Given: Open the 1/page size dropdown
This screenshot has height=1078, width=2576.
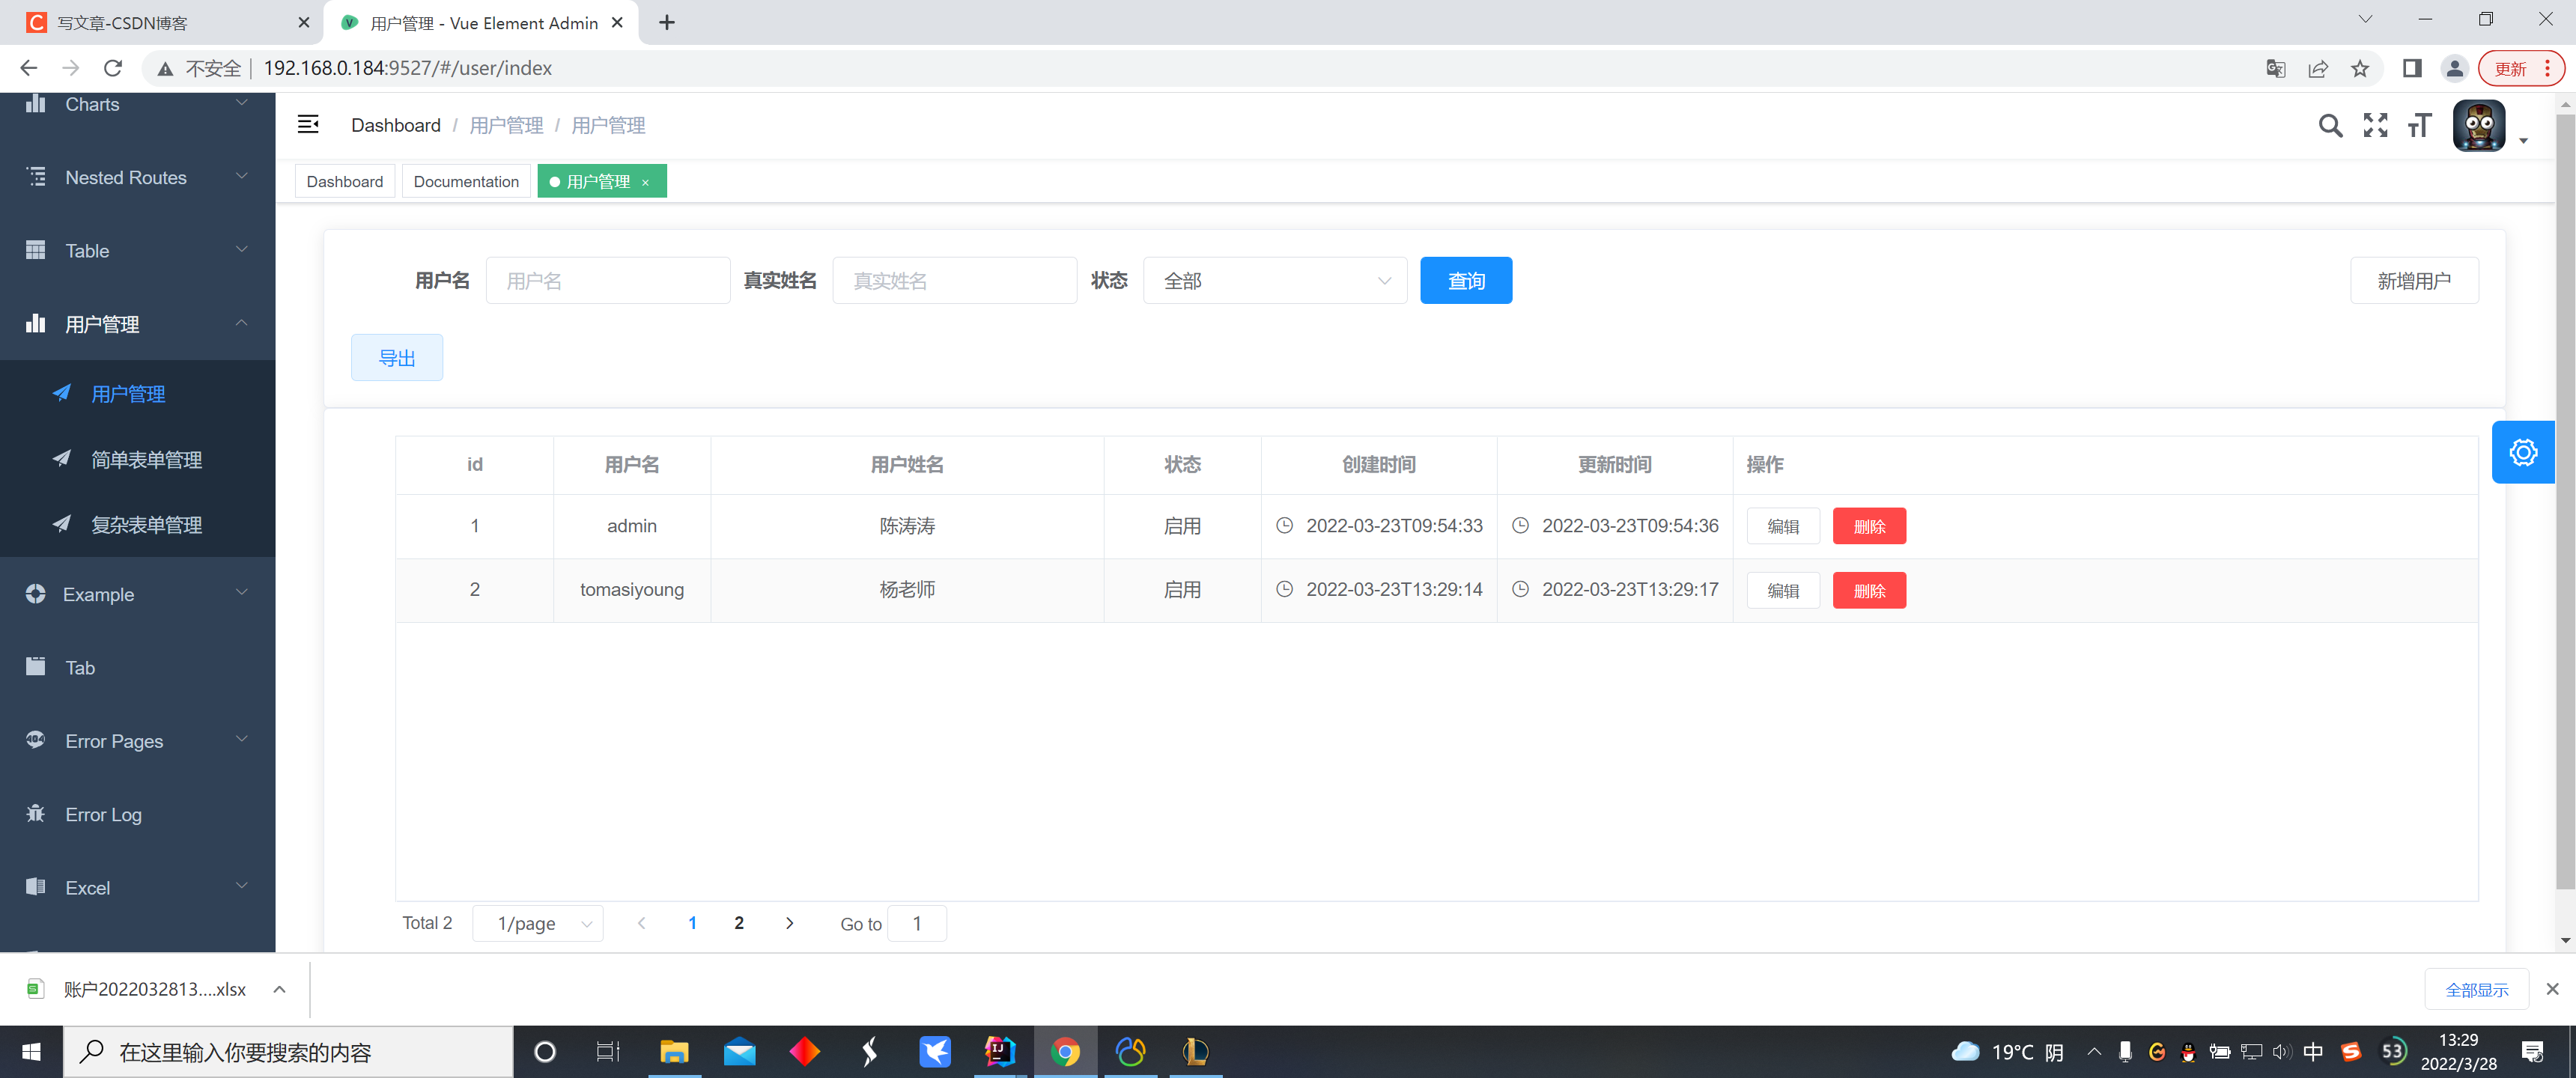Looking at the screenshot, I should (538, 923).
